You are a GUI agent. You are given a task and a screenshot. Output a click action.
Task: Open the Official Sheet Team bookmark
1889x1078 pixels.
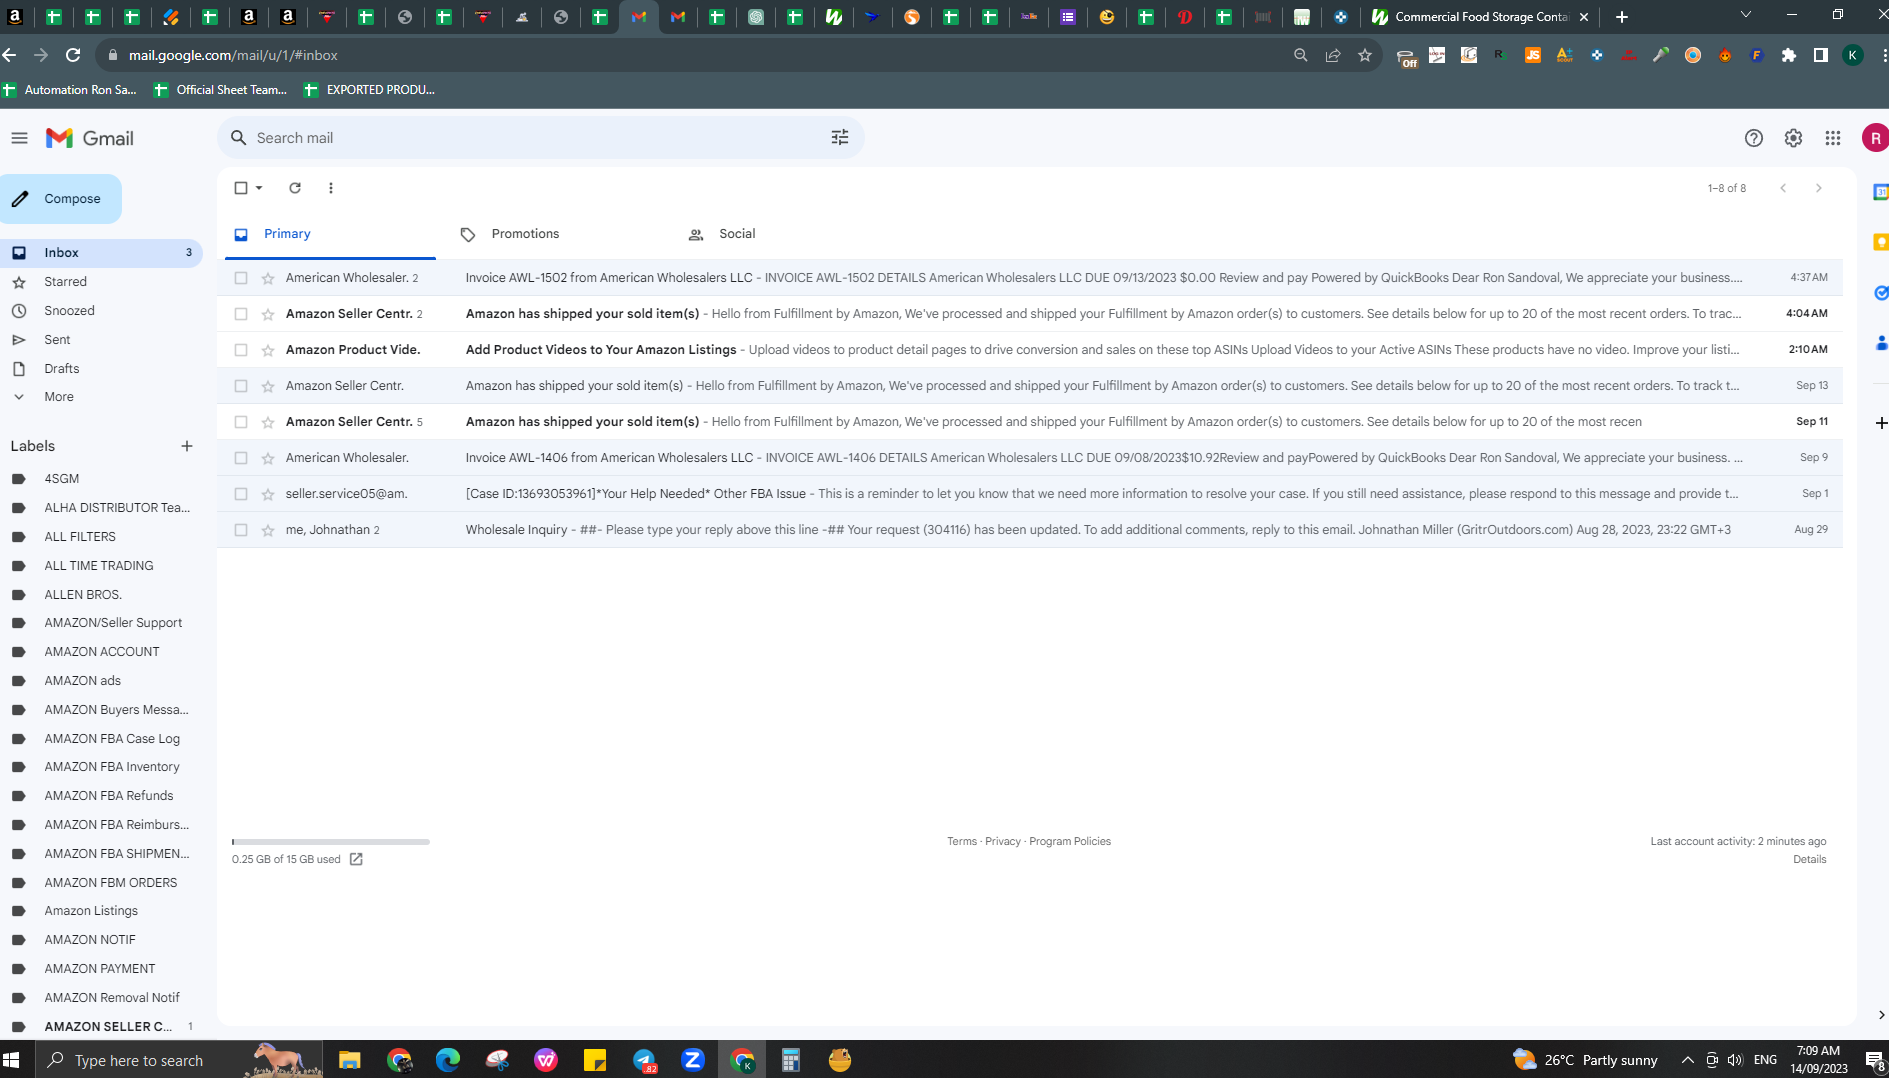pos(220,90)
